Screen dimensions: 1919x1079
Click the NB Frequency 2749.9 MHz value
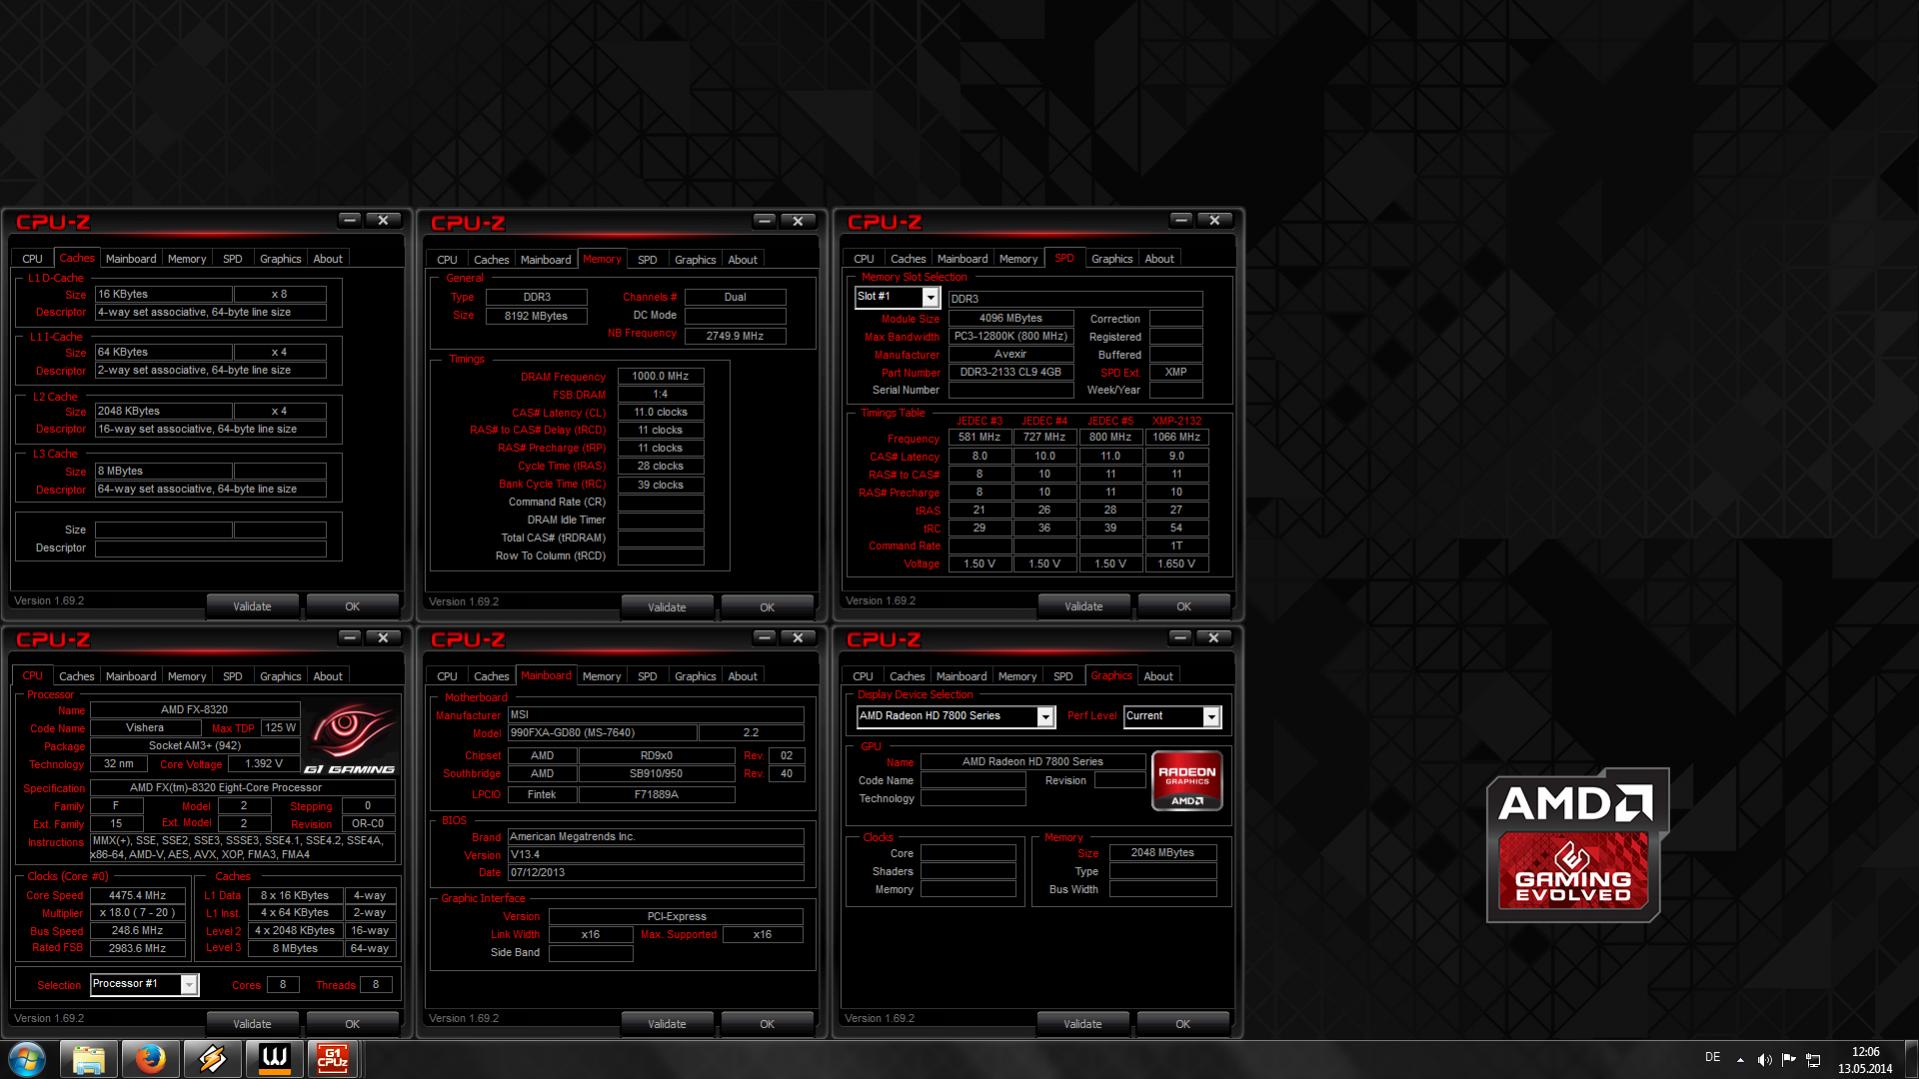tap(735, 336)
